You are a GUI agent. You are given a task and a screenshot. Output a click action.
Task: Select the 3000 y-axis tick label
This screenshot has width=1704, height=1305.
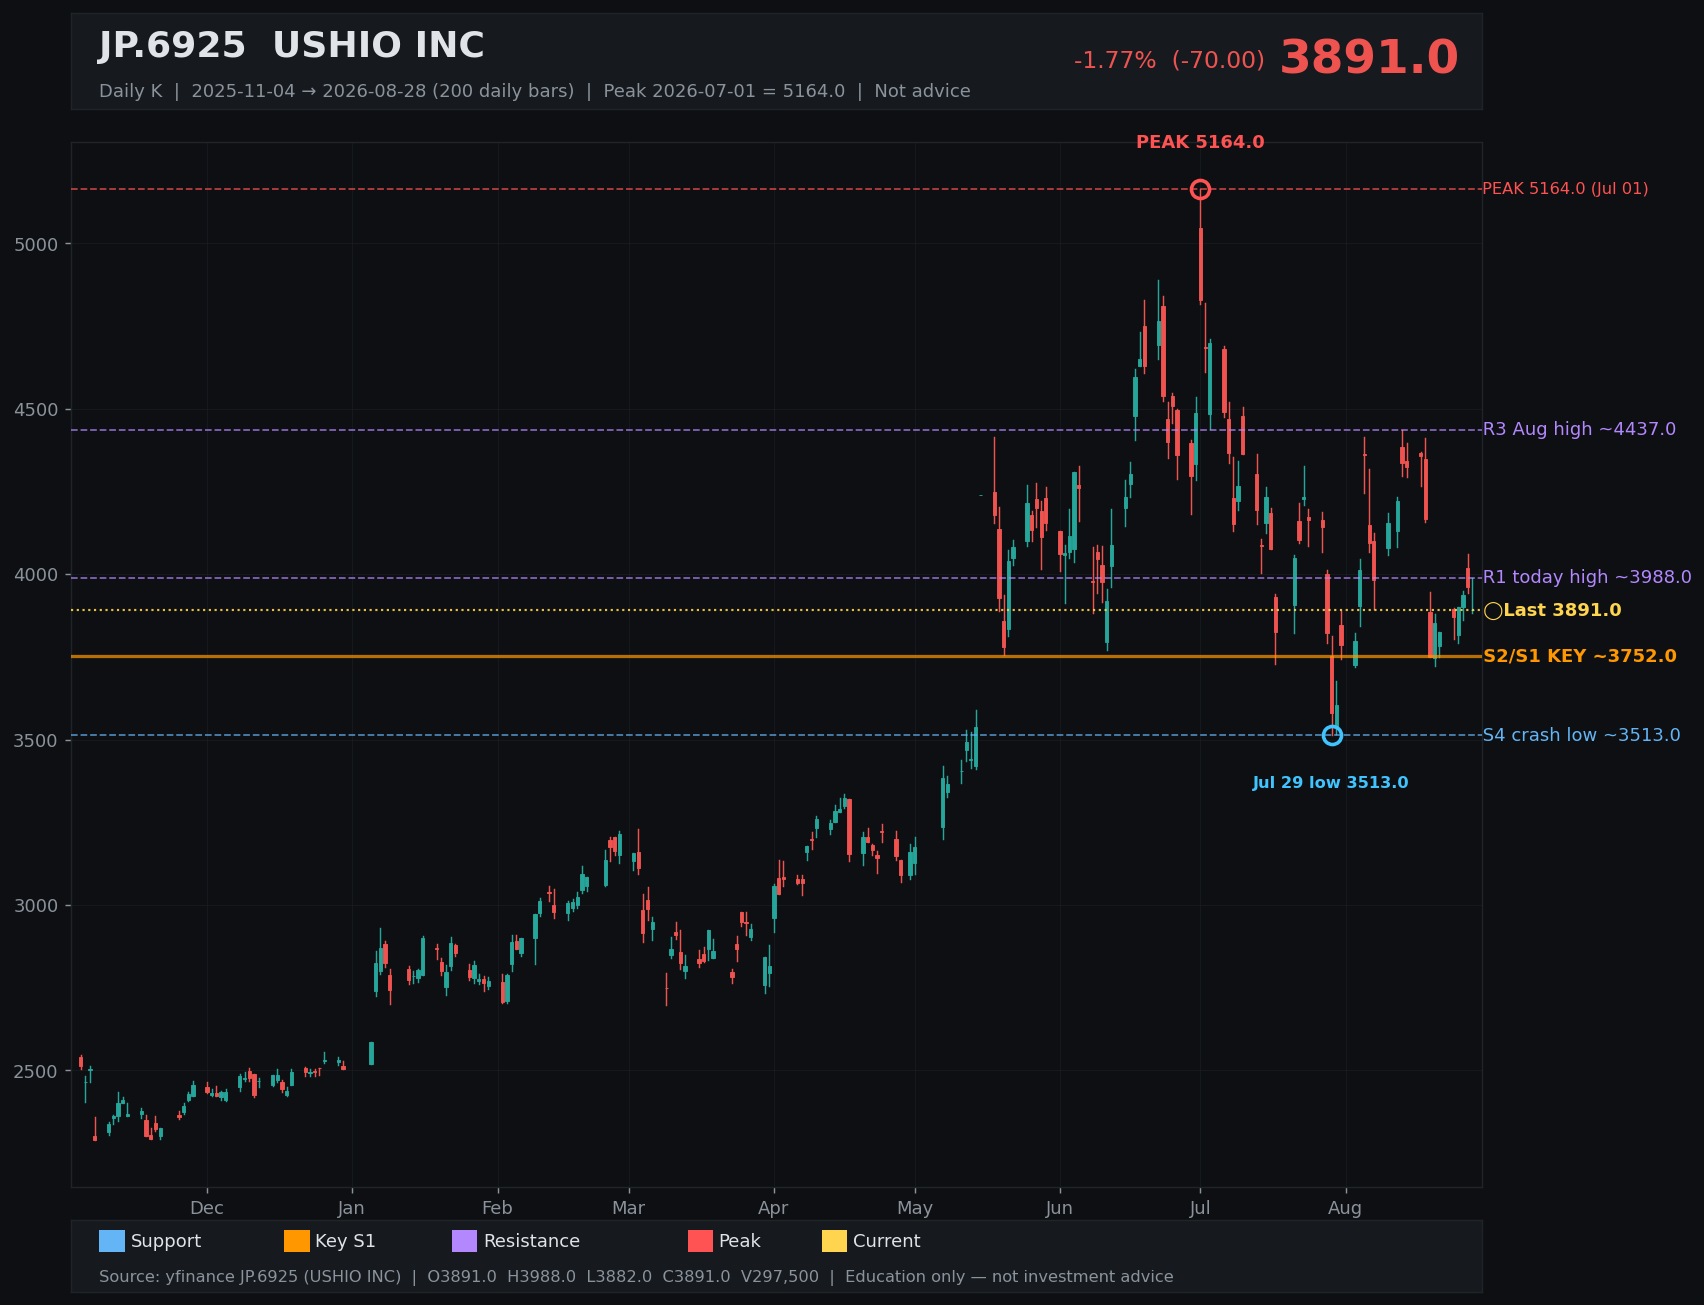point(38,906)
